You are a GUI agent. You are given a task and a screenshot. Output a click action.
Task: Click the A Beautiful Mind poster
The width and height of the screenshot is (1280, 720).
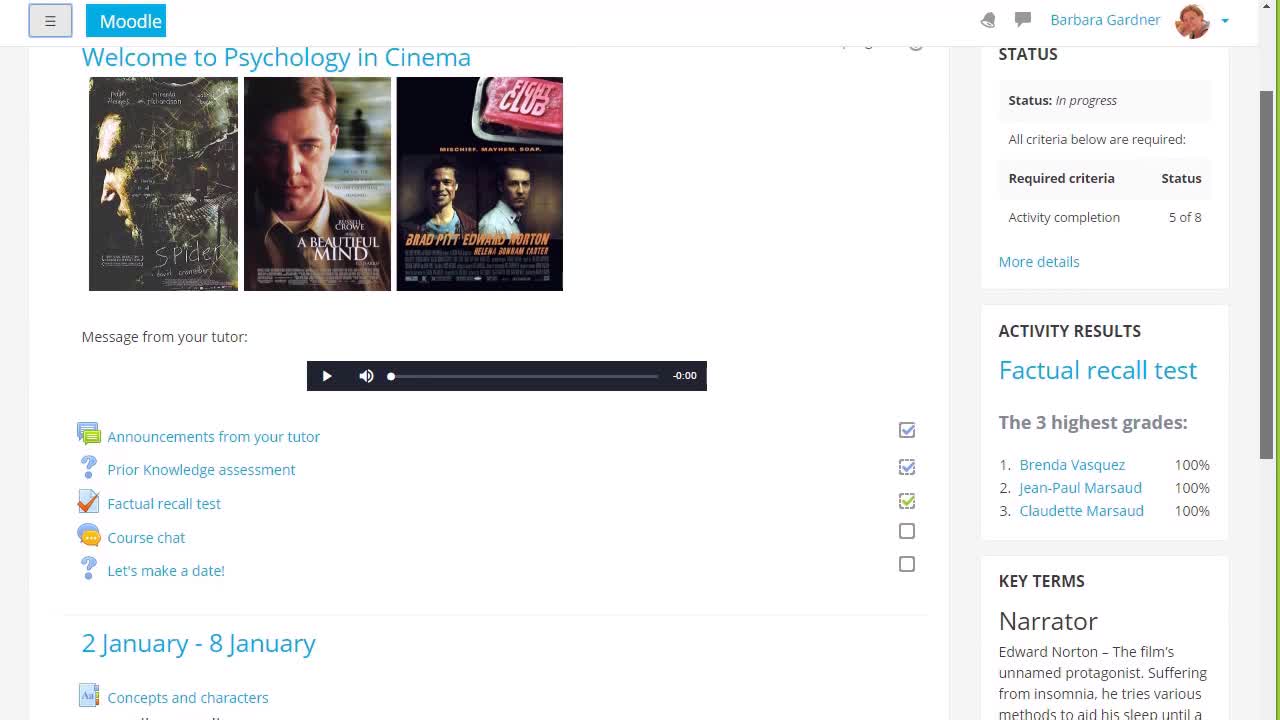click(x=317, y=184)
